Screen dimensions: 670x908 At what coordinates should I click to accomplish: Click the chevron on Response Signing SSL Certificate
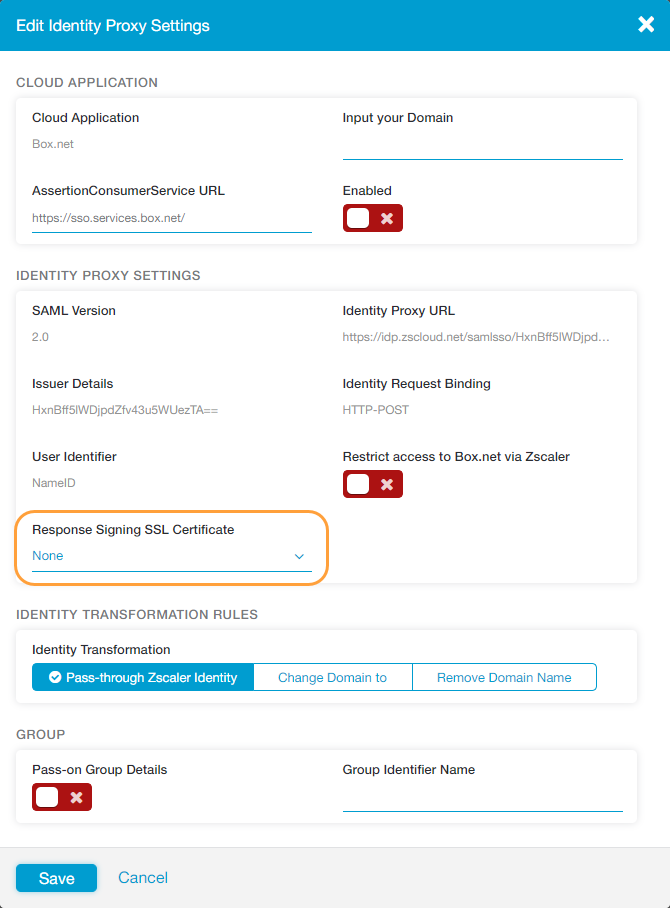click(x=298, y=556)
